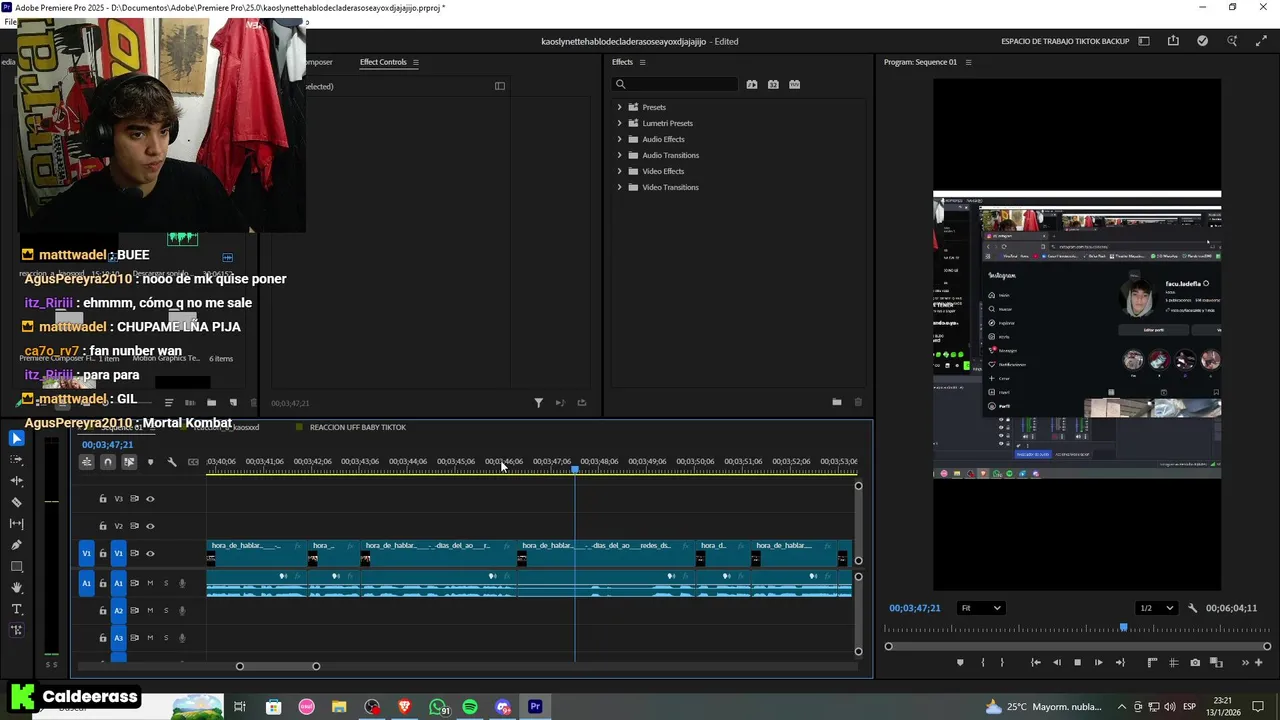Select the Rectangle tool
The height and width of the screenshot is (720, 1280).
click(x=16, y=567)
